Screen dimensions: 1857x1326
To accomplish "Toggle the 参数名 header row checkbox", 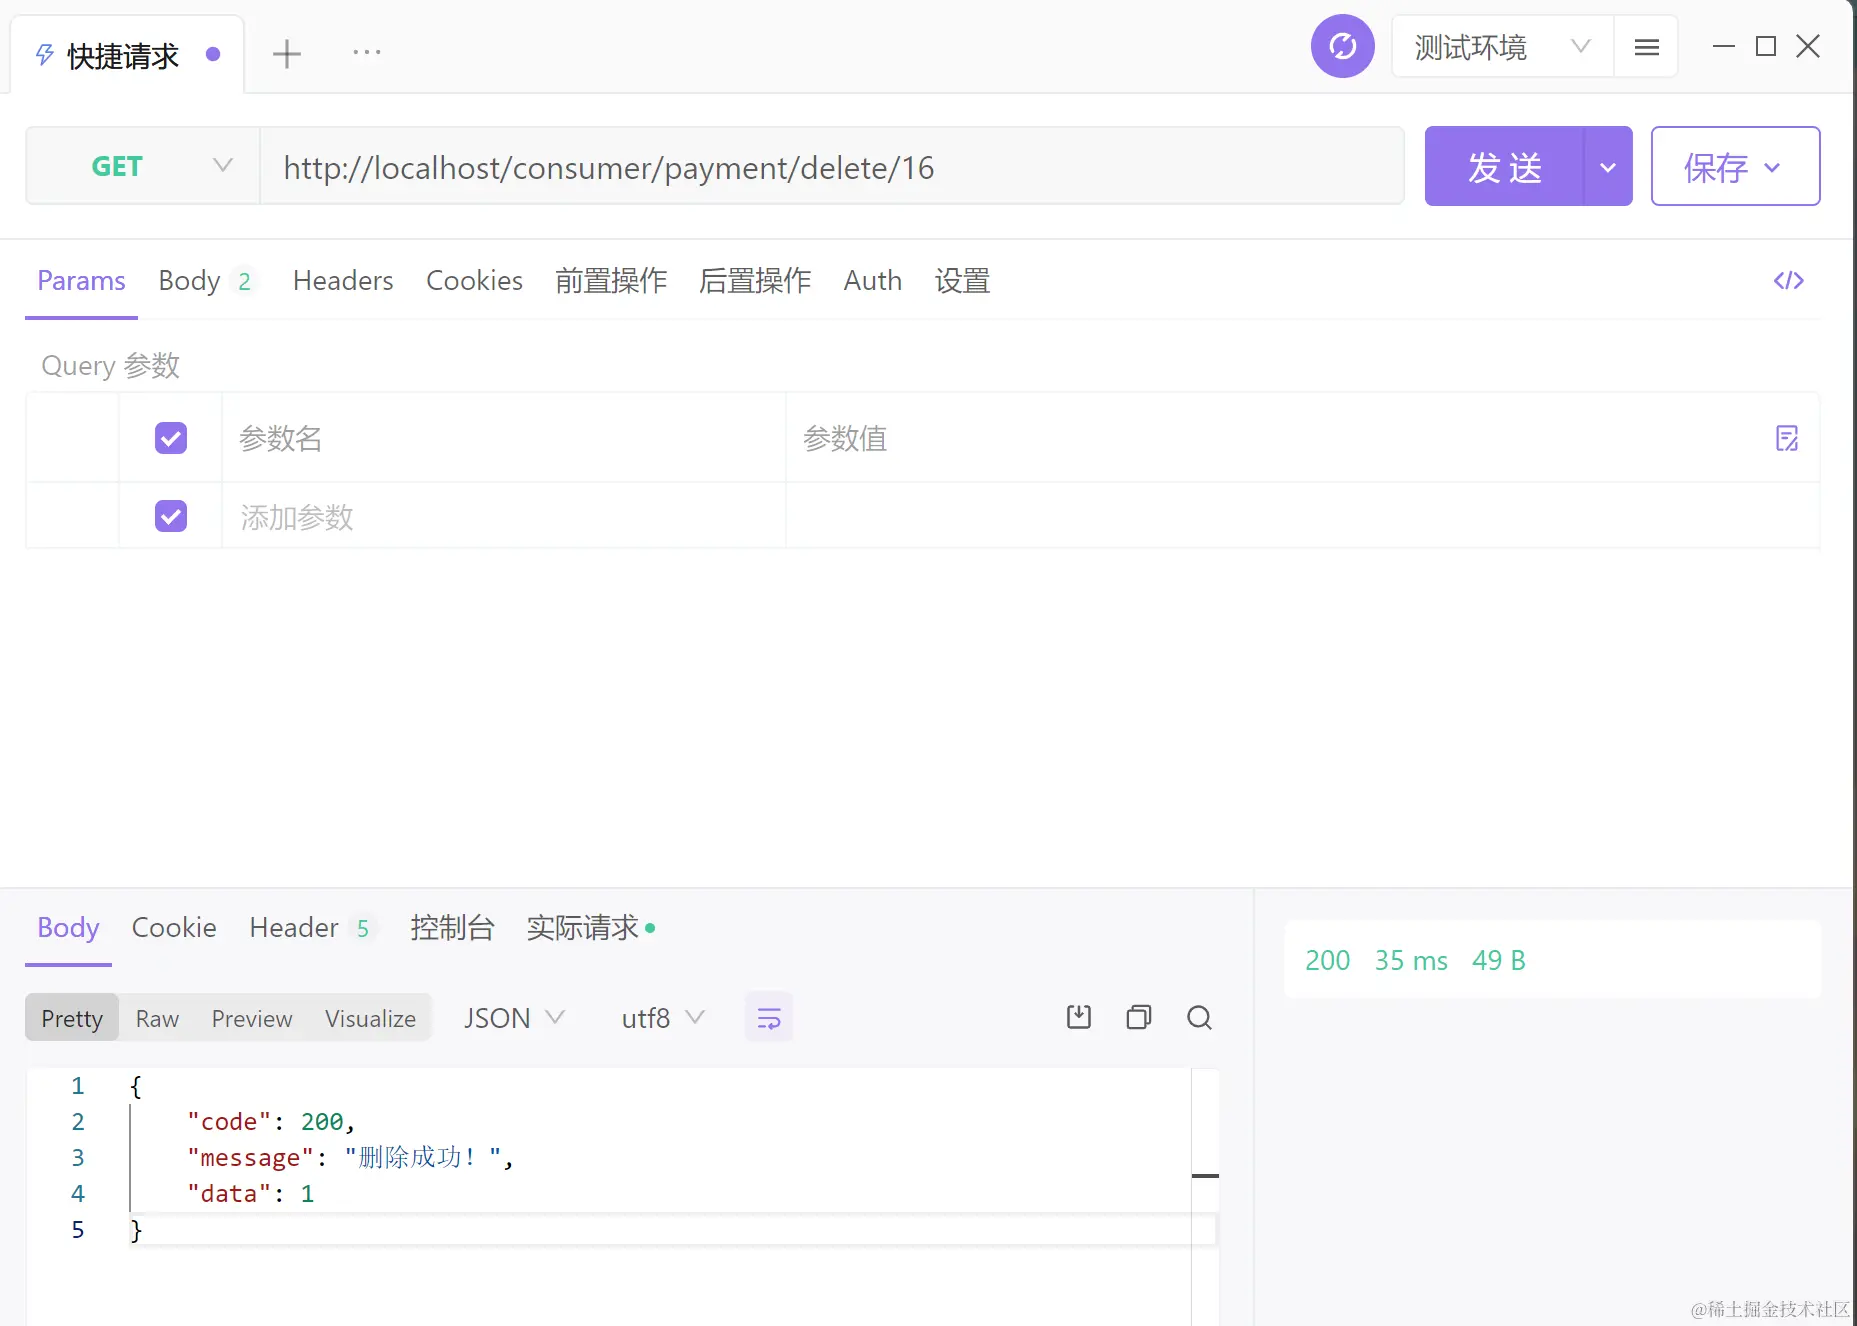I will point(171,438).
